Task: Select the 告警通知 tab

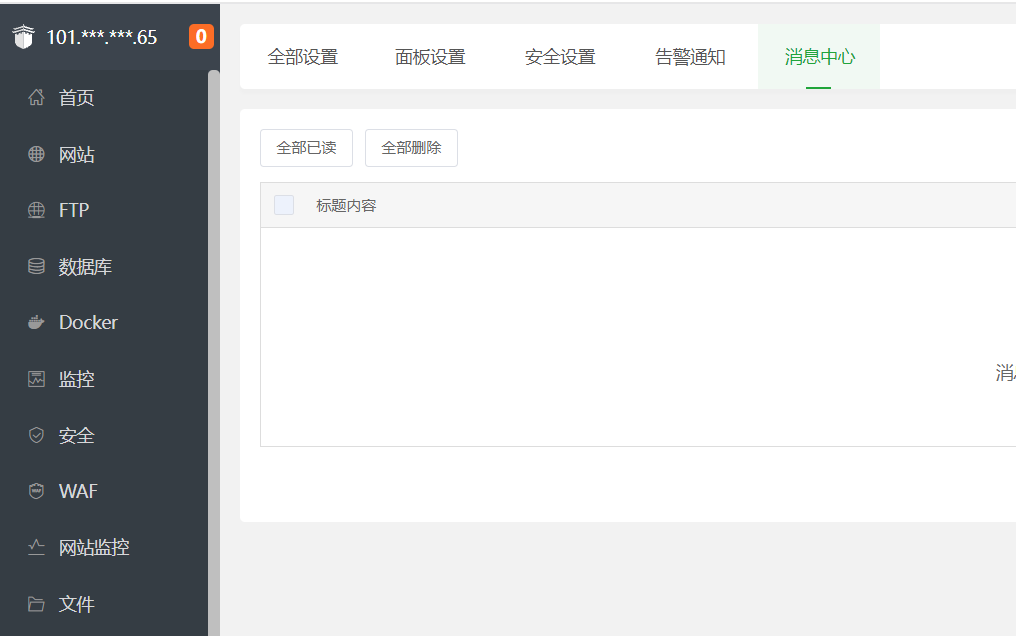Action: 690,57
